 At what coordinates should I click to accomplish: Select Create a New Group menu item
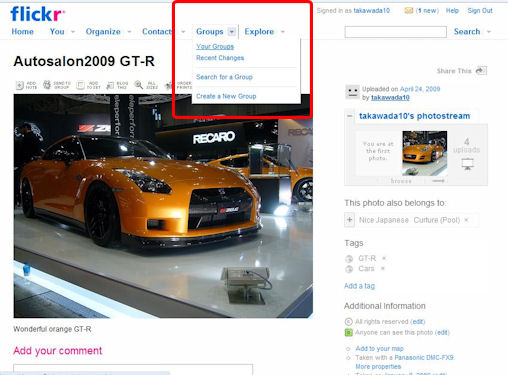(226, 96)
